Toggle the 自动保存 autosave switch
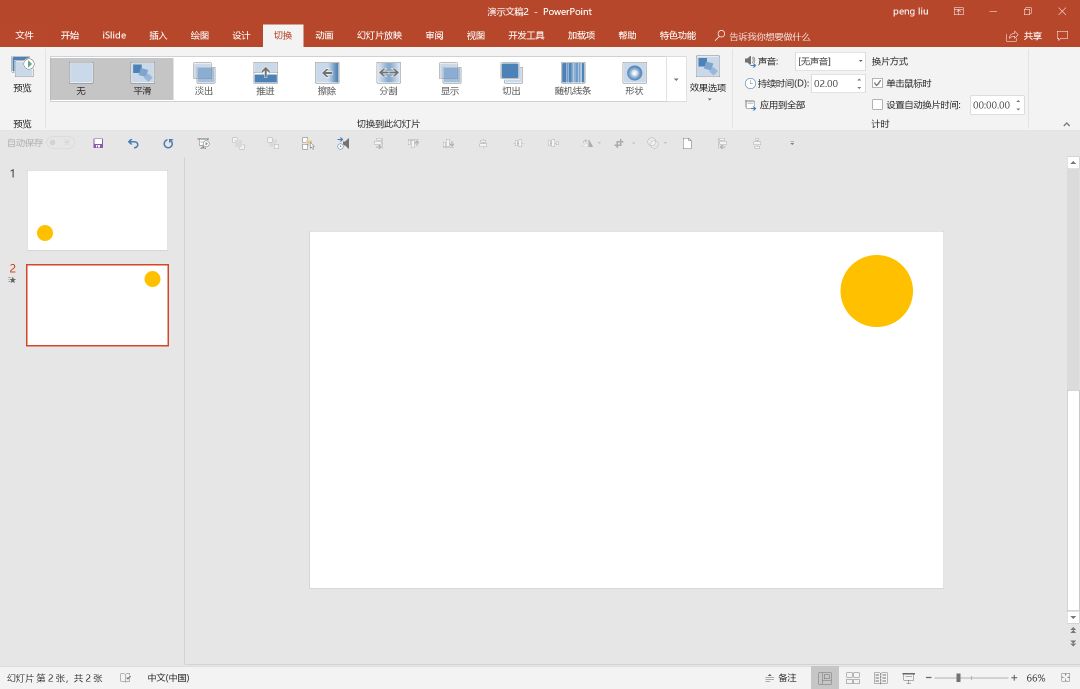The height and width of the screenshot is (689, 1080). (60, 143)
